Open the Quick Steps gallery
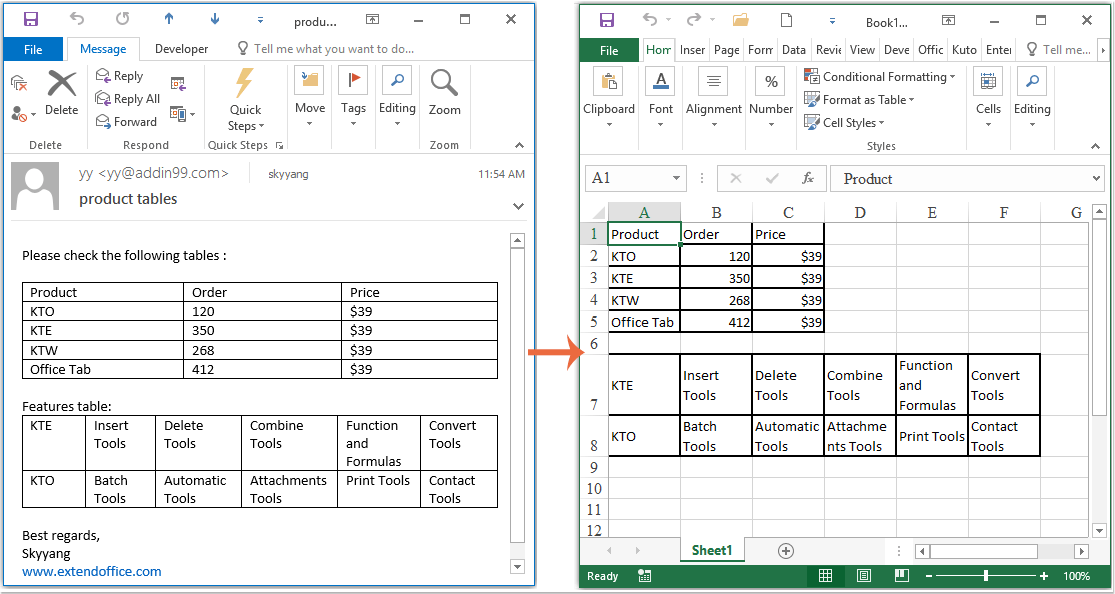 [245, 101]
